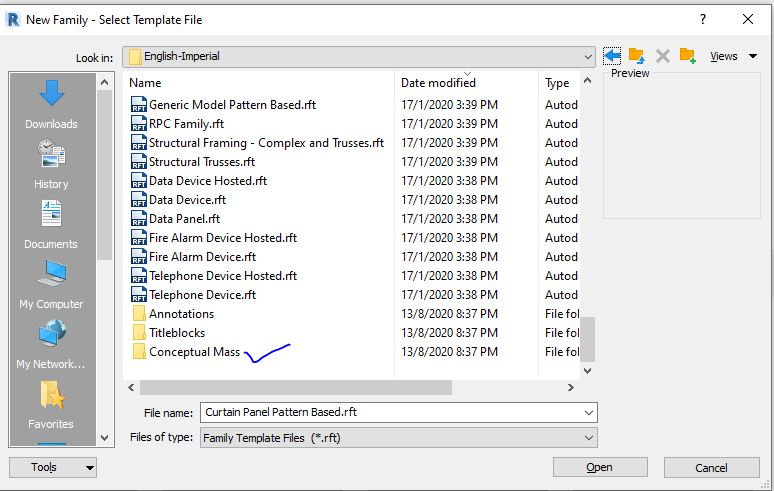Open Favorites in places sidebar
Image resolution: width=774 pixels, height=491 pixels.
51,405
